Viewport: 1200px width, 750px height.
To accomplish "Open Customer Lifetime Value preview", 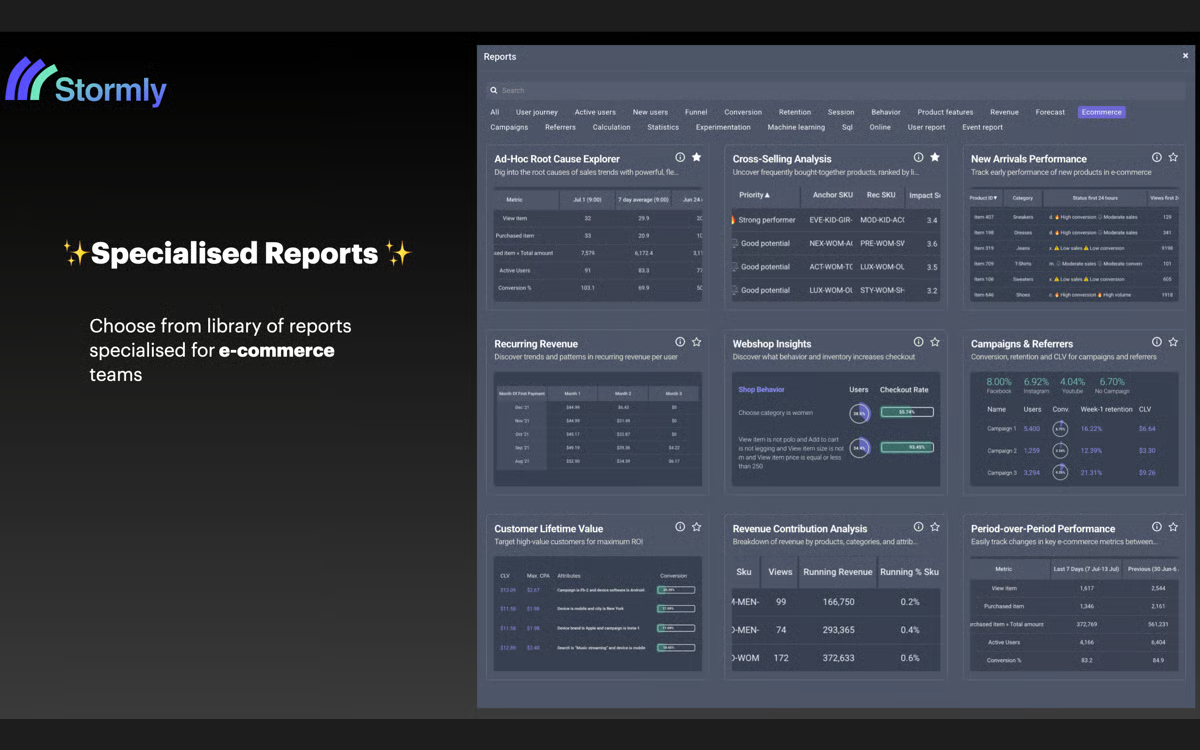I will (x=598, y=614).
